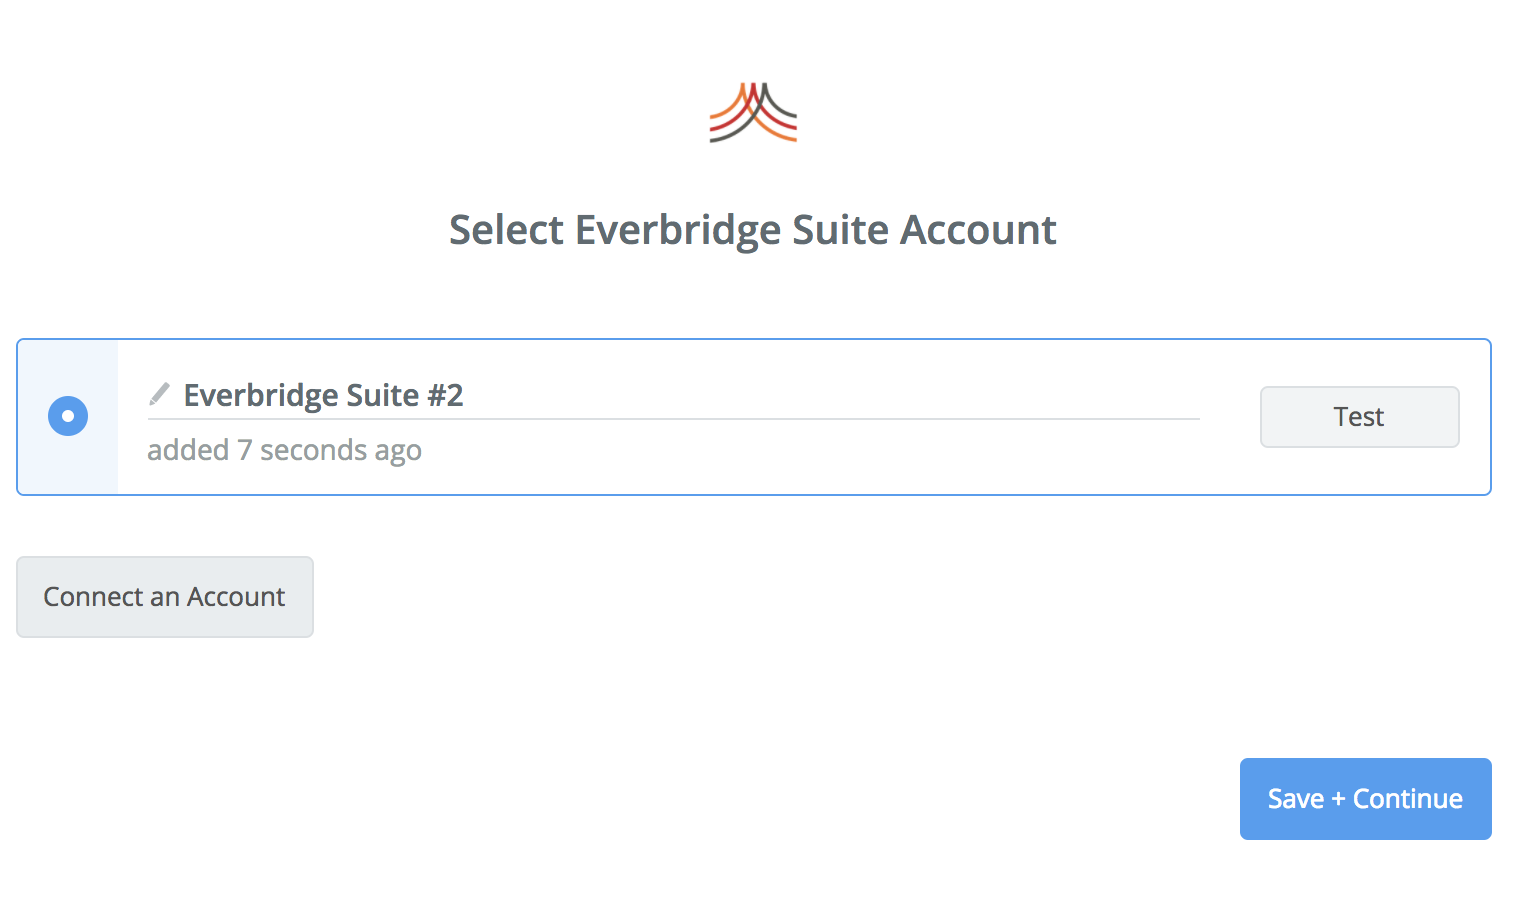Viewport: 1518px width, 908px height.
Task: Click the light-blue panel around the radio button
Action: point(68,417)
